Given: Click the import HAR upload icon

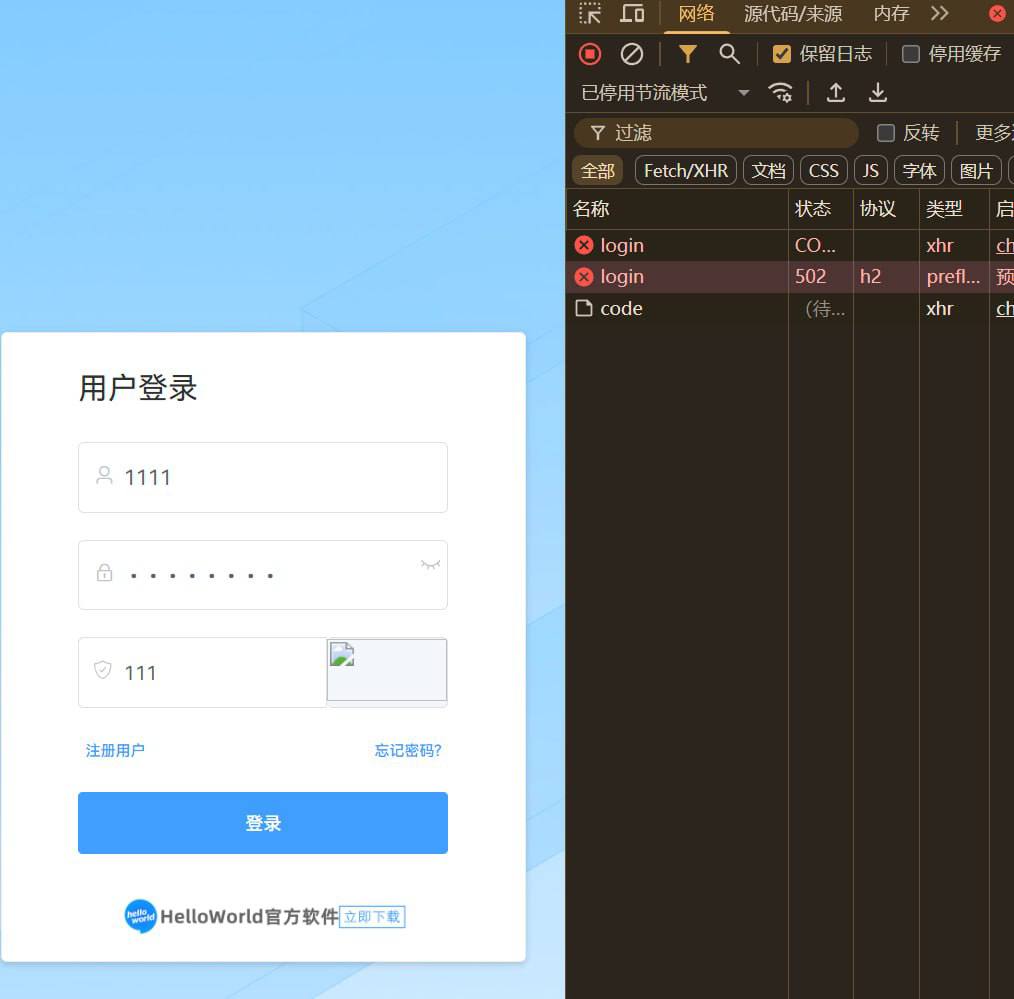Looking at the screenshot, I should click(x=836, y=93).
